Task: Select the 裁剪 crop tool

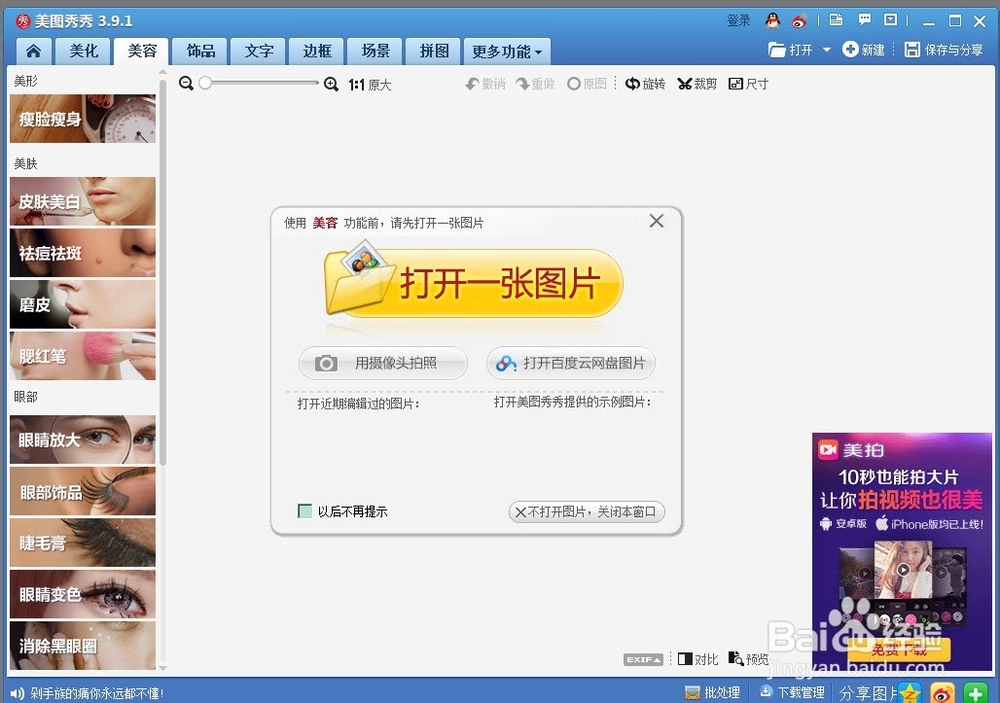Action: pyautogui.click(x=697, y=84)
